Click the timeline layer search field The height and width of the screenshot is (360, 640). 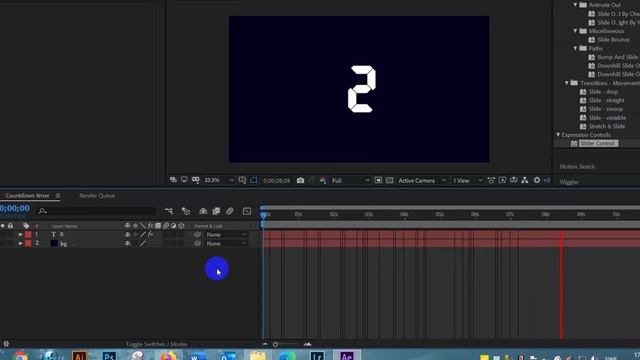pos(96,211)
